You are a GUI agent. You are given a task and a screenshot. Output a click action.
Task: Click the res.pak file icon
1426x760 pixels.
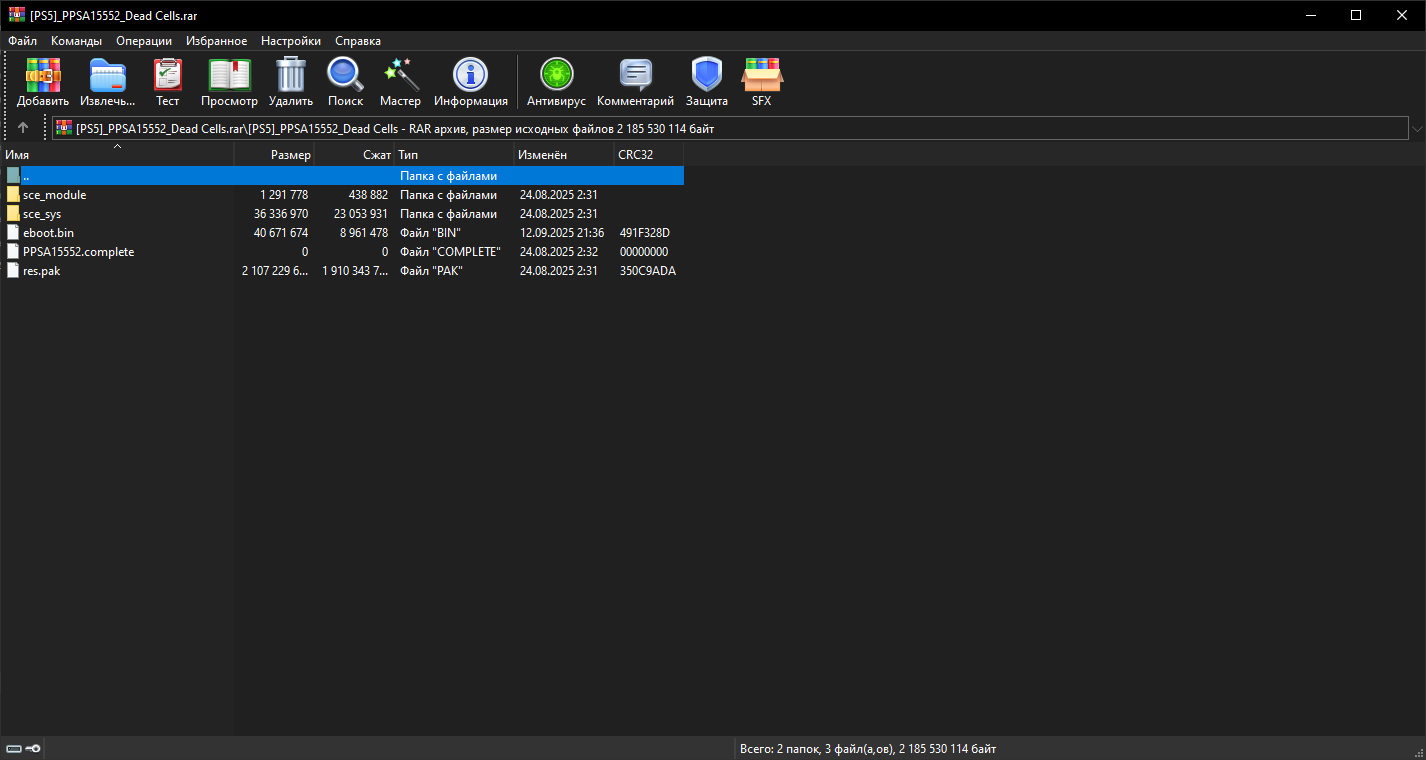(x=13, y=271)
